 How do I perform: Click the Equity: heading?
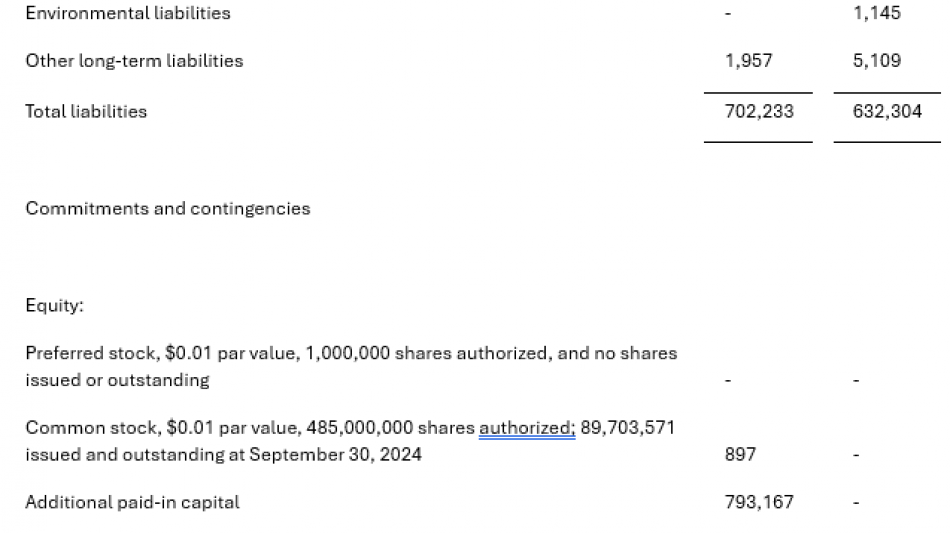tap(54, 306)
